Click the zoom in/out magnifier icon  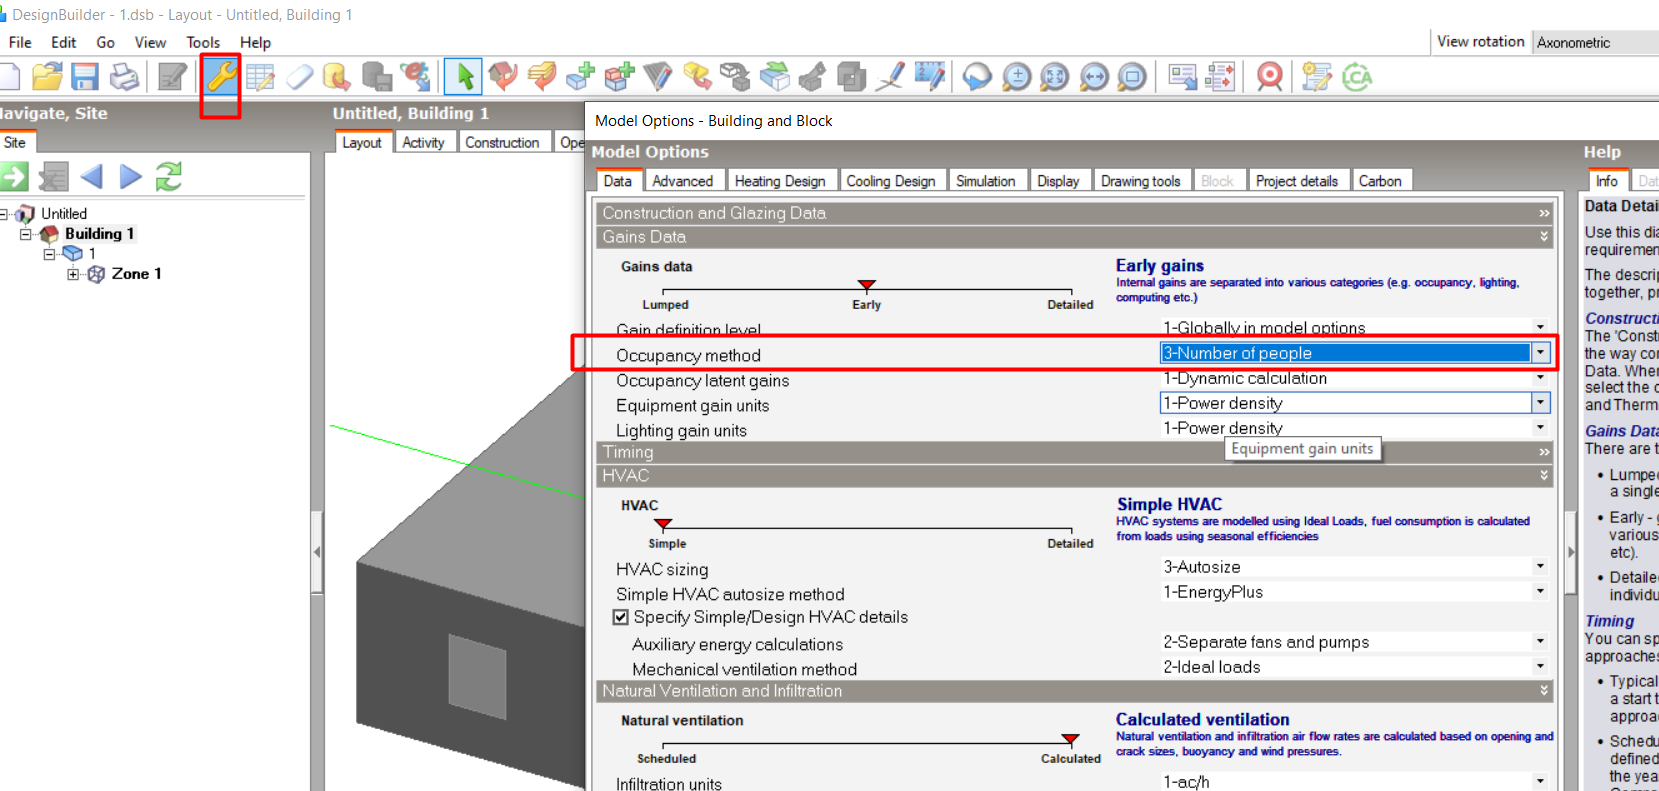click(1017, 77)
